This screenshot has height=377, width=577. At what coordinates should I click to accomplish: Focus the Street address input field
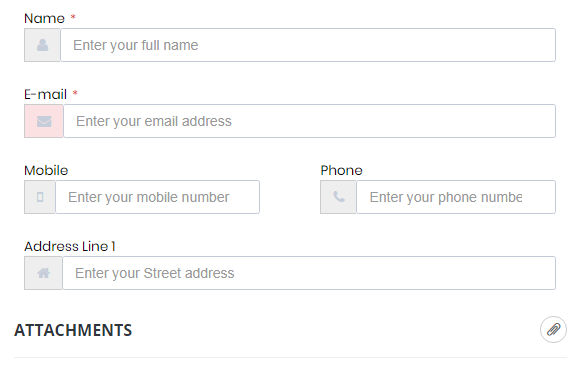tap(309, 273)
